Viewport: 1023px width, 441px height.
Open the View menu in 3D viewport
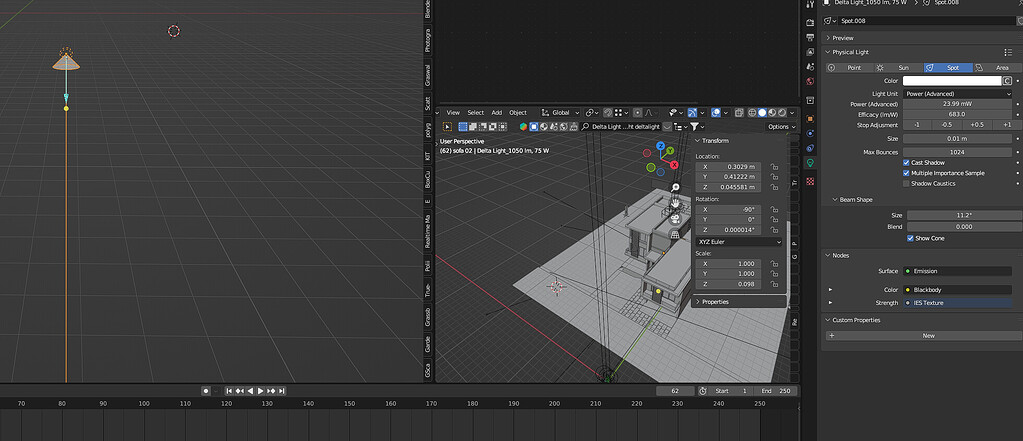(453, 113)
